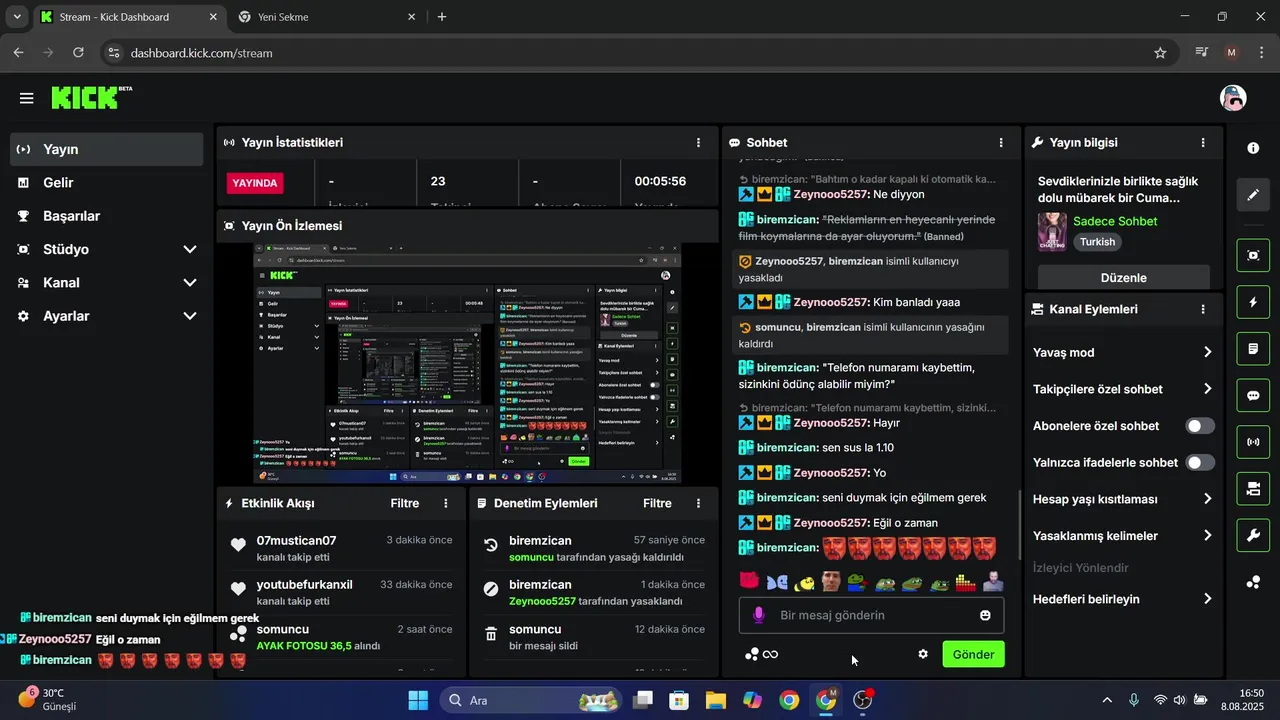The height and width of the screenshot is (720, 1280).
Task: Open a new browser tab
Action: coord(442,17)
